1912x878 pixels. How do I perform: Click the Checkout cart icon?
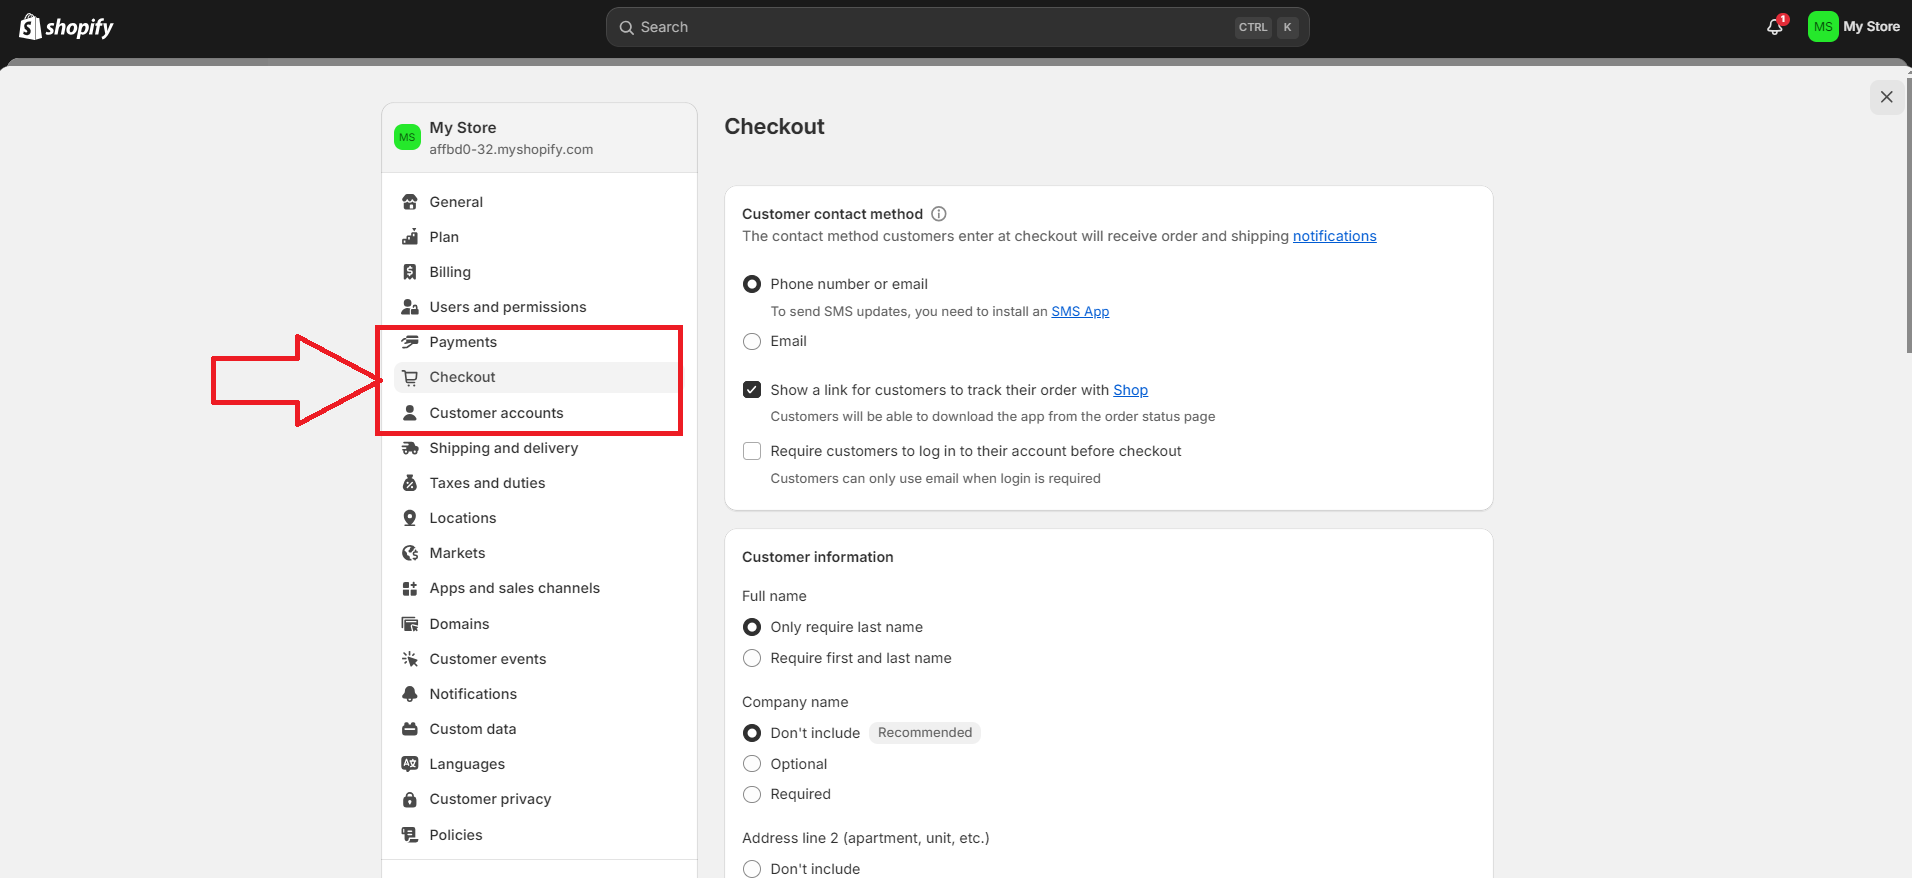click(410, 377)
